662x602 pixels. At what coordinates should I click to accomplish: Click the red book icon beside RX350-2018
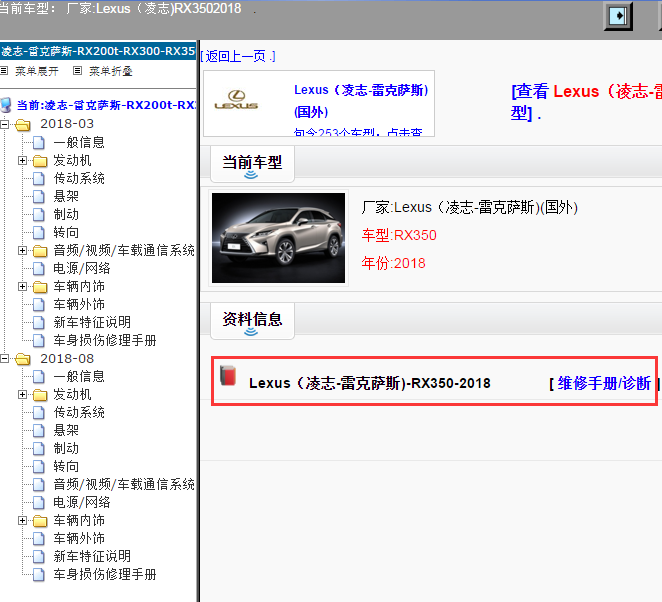[x=229, y=376]
